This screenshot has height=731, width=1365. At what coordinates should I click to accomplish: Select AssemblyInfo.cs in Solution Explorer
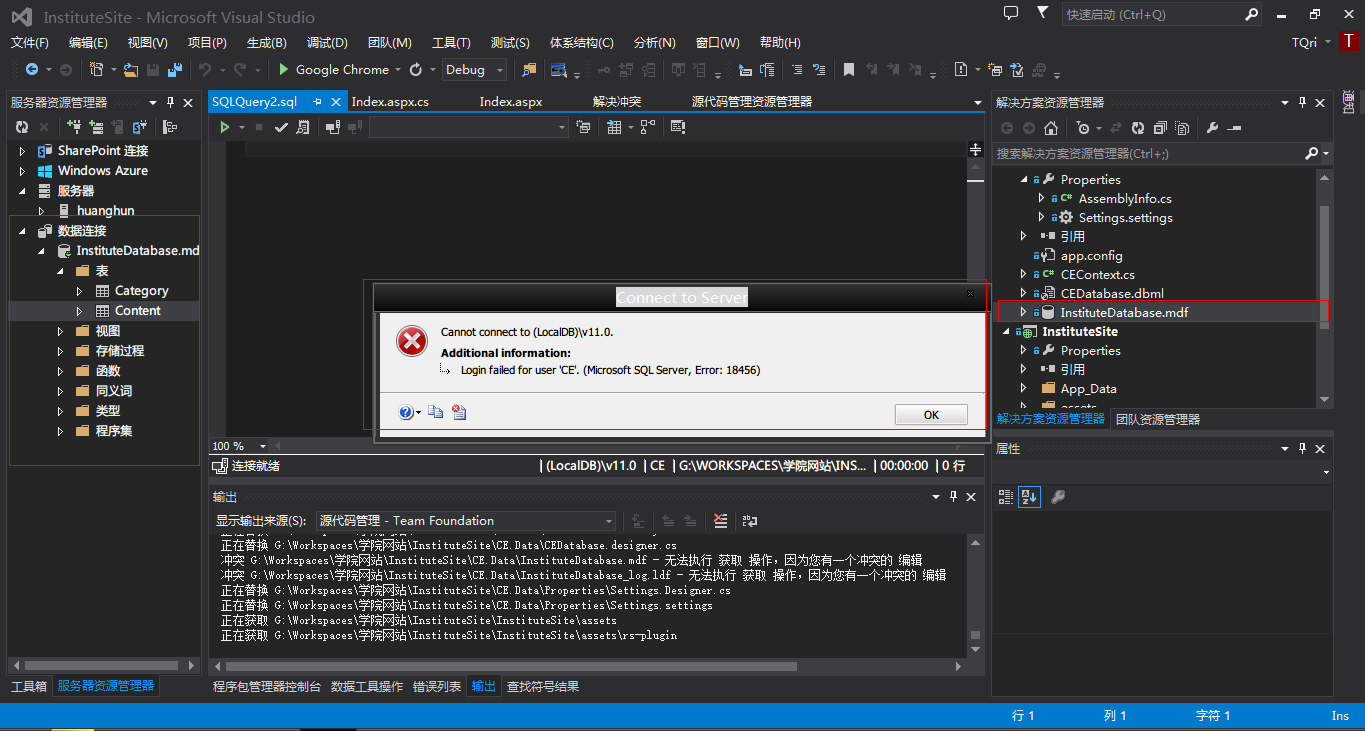(1125, 199)
